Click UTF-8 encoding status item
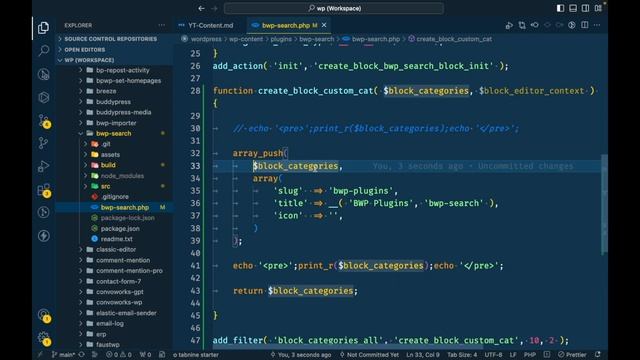 pos(493,355)
